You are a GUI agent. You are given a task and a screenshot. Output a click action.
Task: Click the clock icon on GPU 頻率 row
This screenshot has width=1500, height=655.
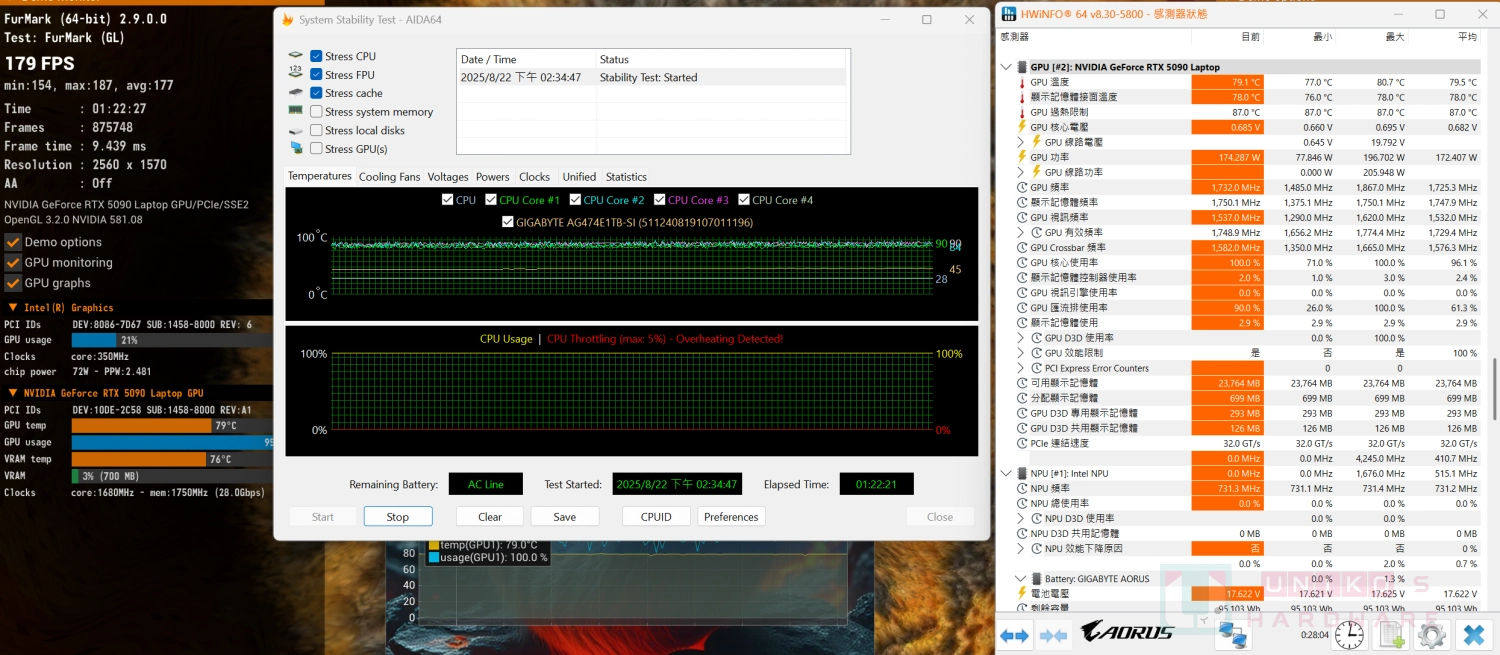pyautogui.click(x=1022, y=187)
